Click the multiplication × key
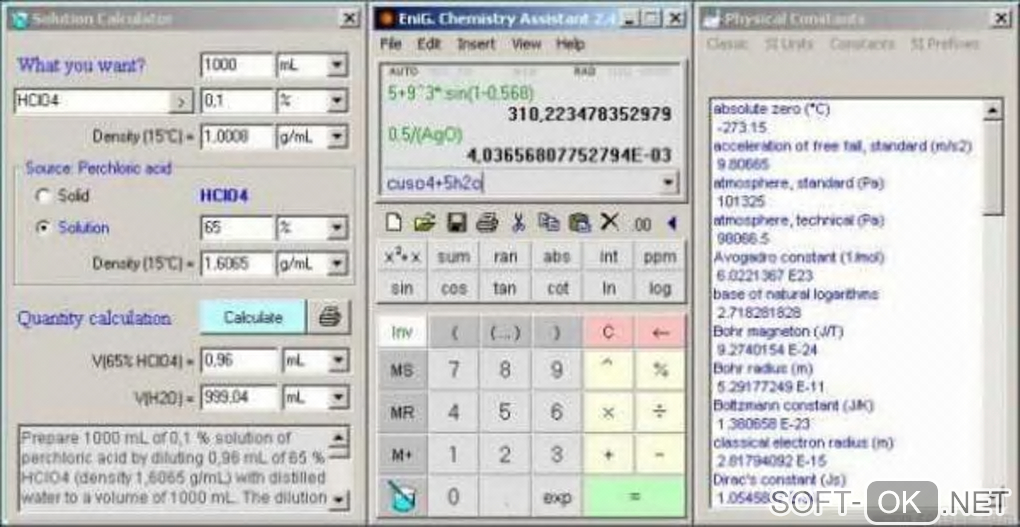 (608, 412)
